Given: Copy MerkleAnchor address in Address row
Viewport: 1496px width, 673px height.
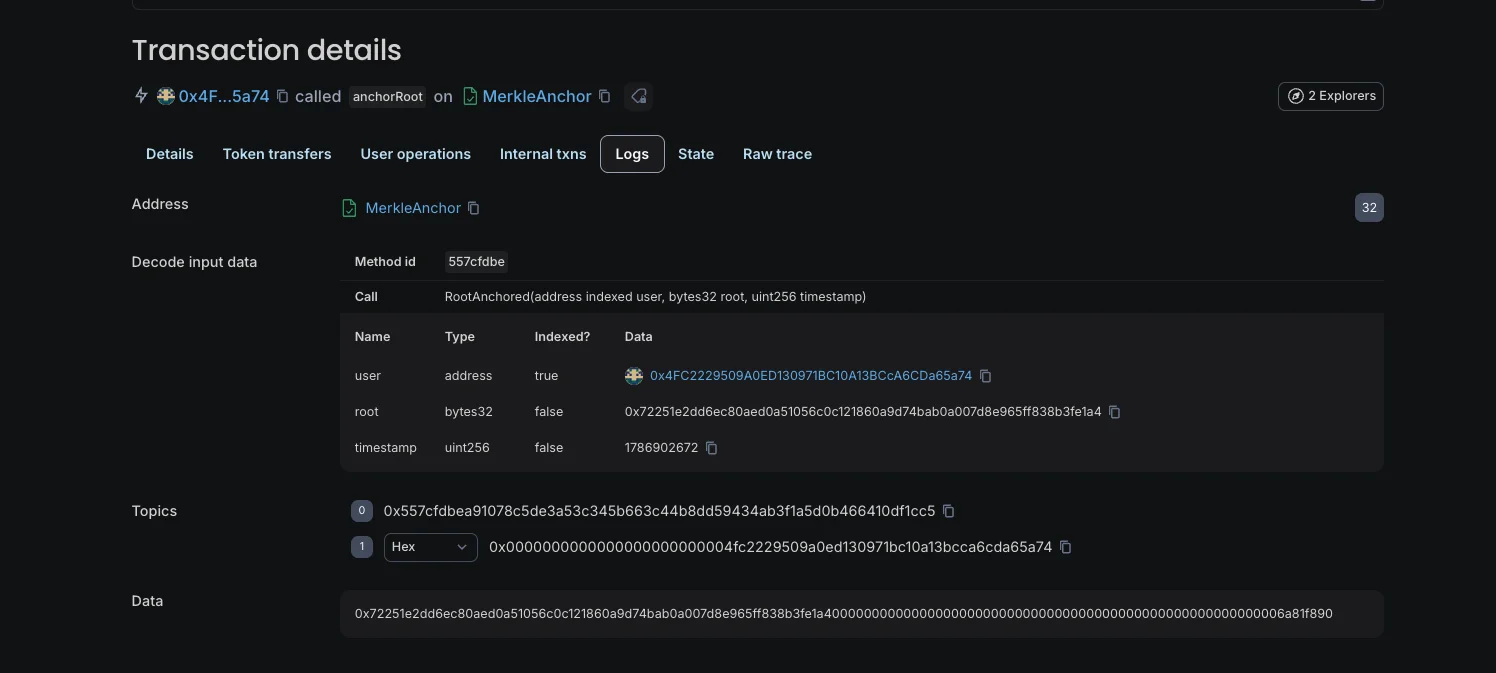Looking at the screenshot, I should coord(474,208).
